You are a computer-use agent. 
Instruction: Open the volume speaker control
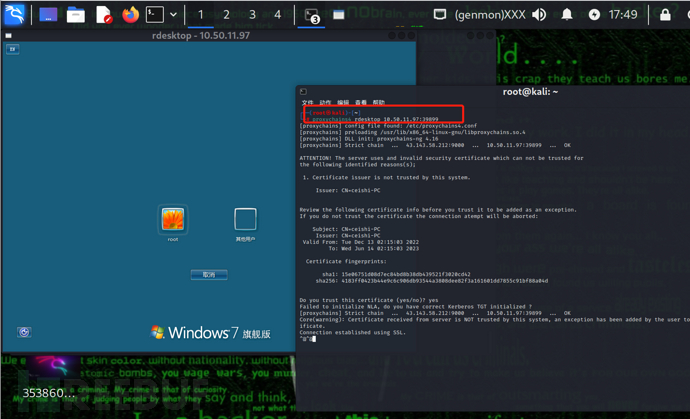[x=540, y=15]
